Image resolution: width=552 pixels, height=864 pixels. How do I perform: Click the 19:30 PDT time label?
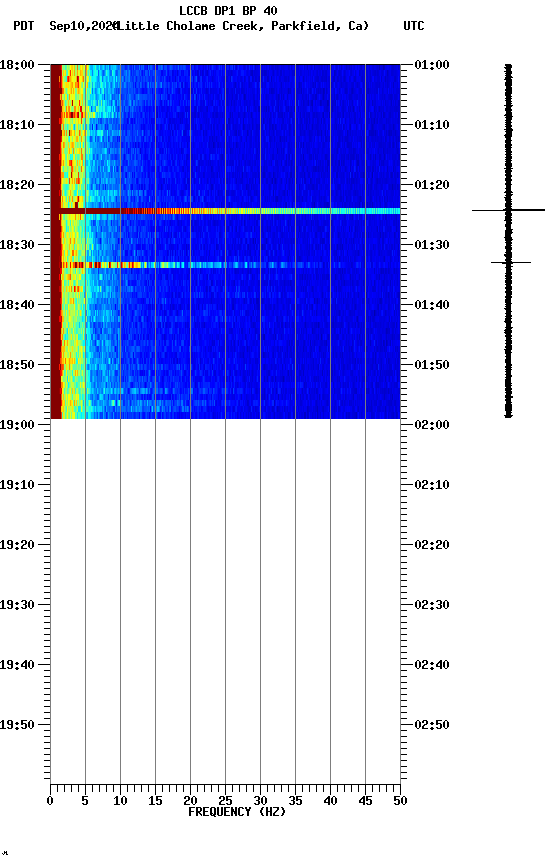17,605
